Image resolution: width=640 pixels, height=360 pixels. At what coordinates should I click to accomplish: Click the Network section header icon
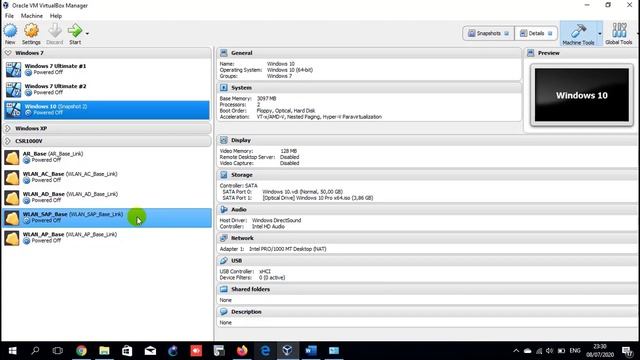click(x=224, y=238)
